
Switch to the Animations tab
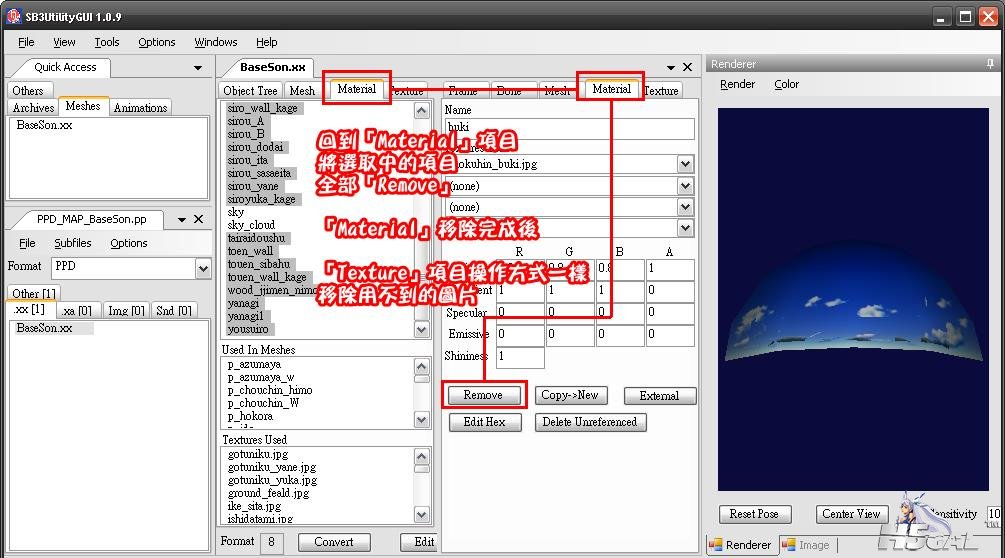coord(140,108)
